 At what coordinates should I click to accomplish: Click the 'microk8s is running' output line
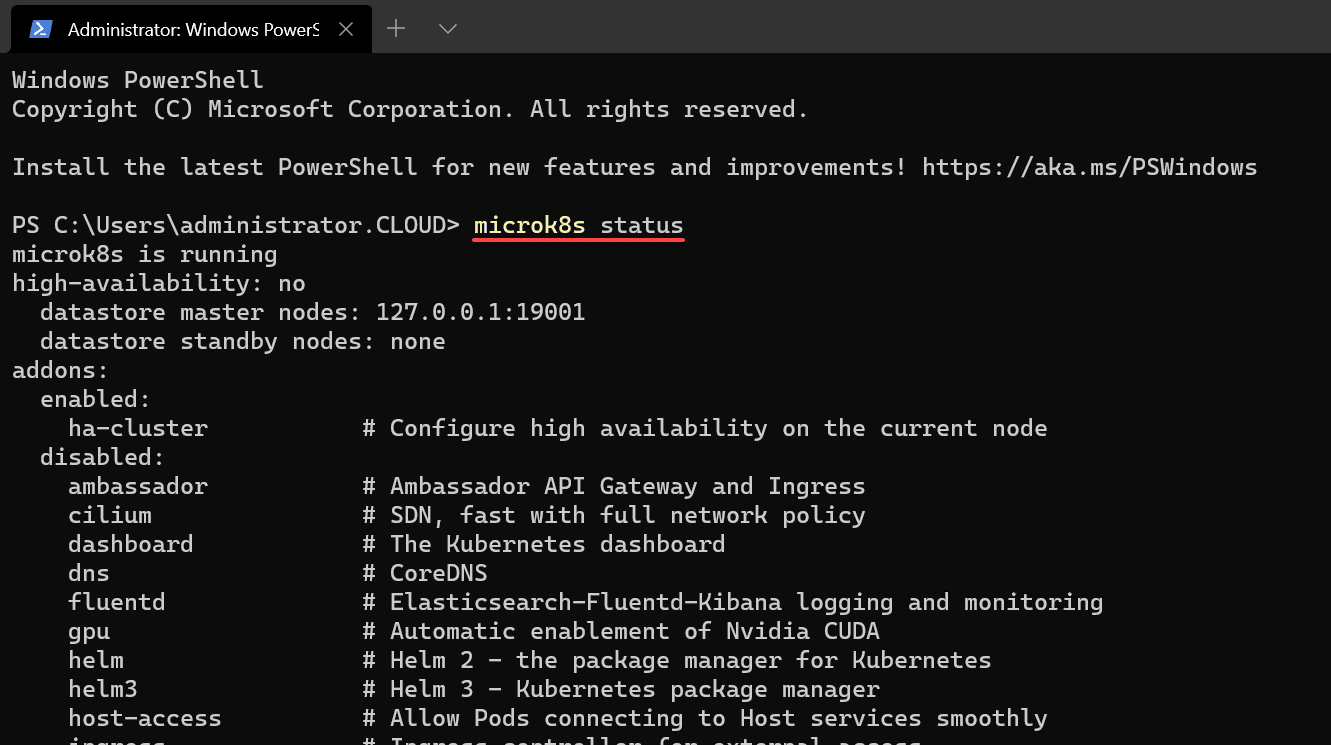point(145,254)
